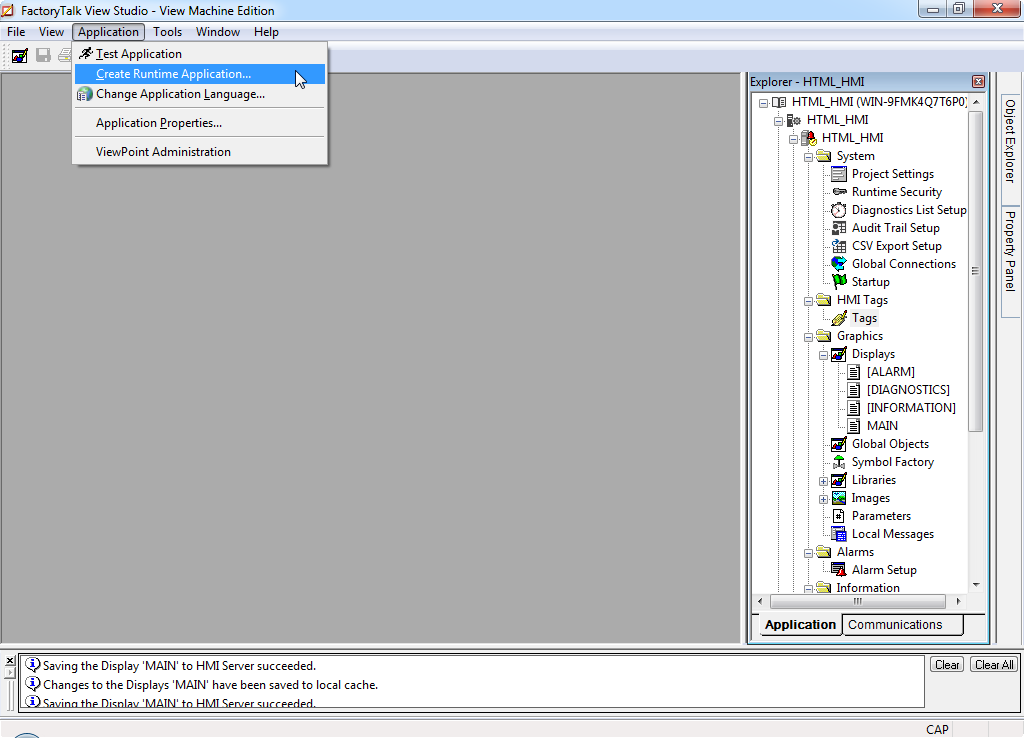Click the [ALARM] display page icon
Viewport: 1024px width, 738px height.
pos(854,372)
